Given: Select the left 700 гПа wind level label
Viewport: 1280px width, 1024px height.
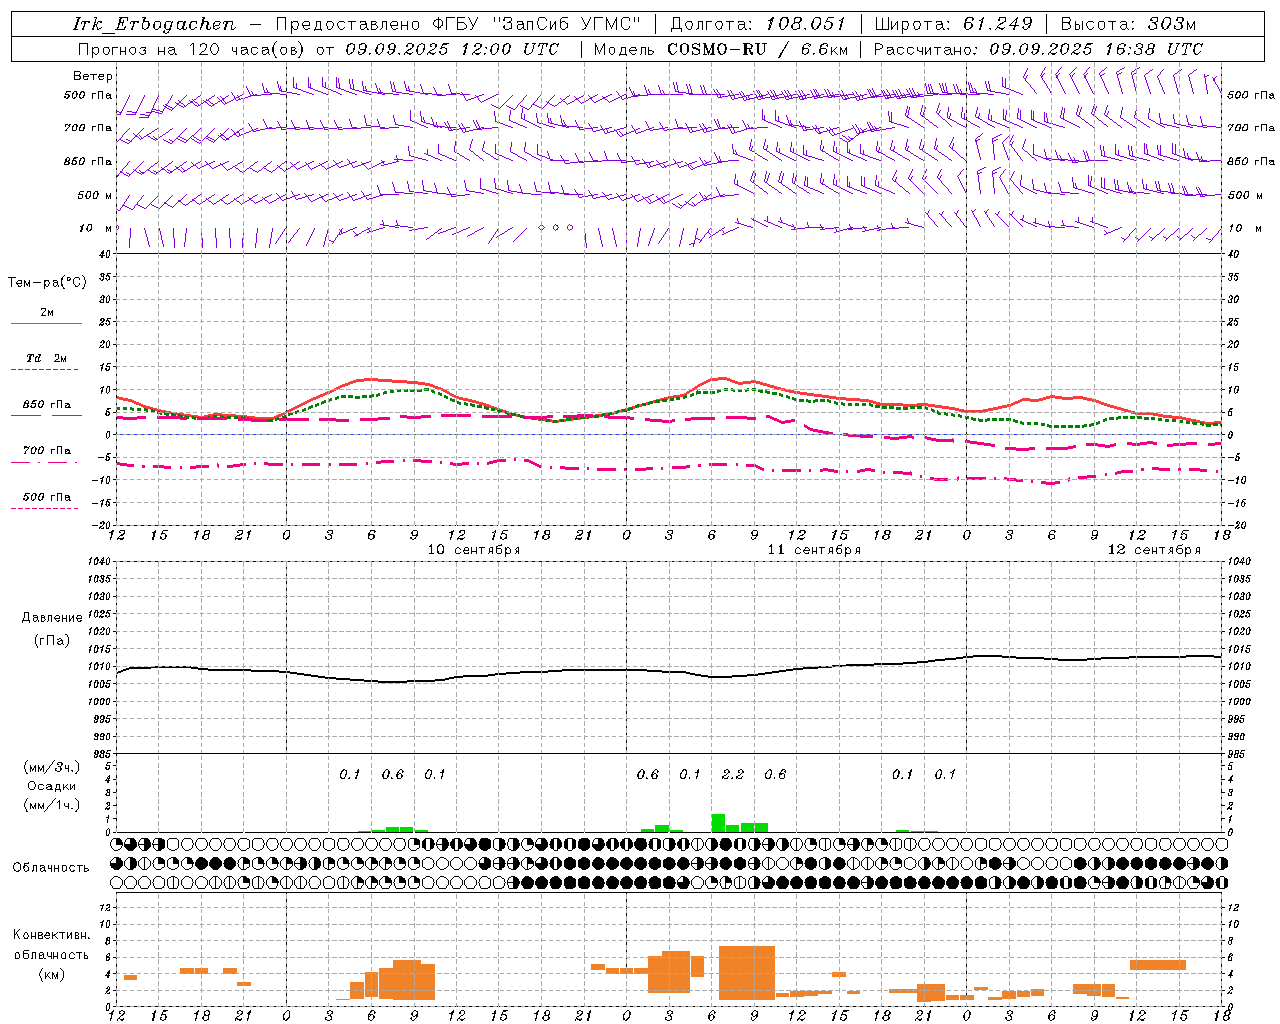Looking at the screenshot, I should (88, 128).
